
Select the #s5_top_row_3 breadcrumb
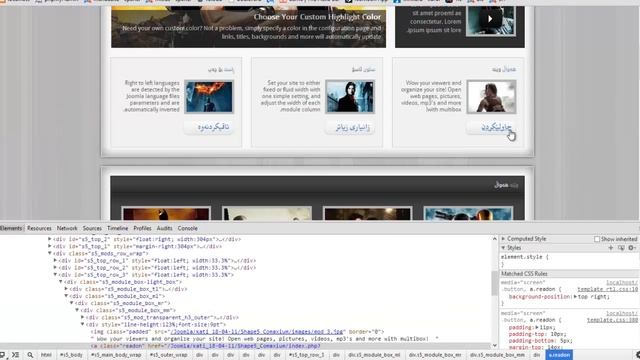(x=307, y=355)
